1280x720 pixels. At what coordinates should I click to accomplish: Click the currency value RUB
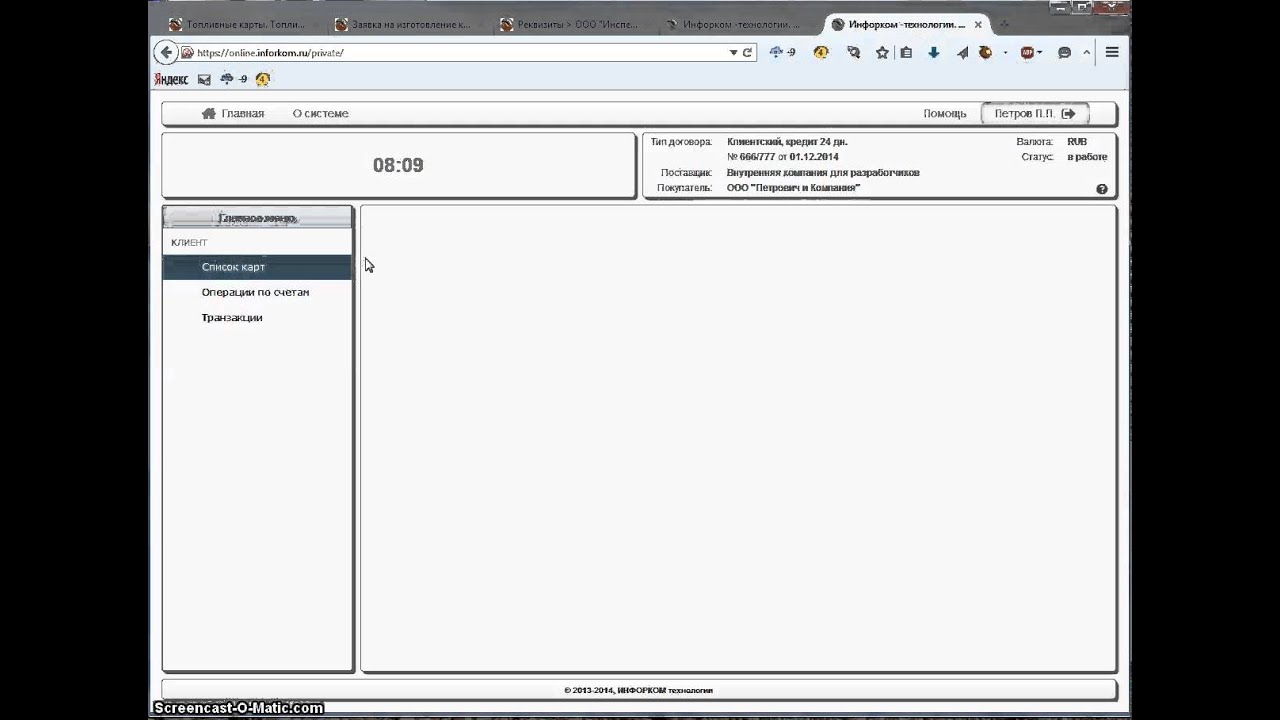point(1077,142)
